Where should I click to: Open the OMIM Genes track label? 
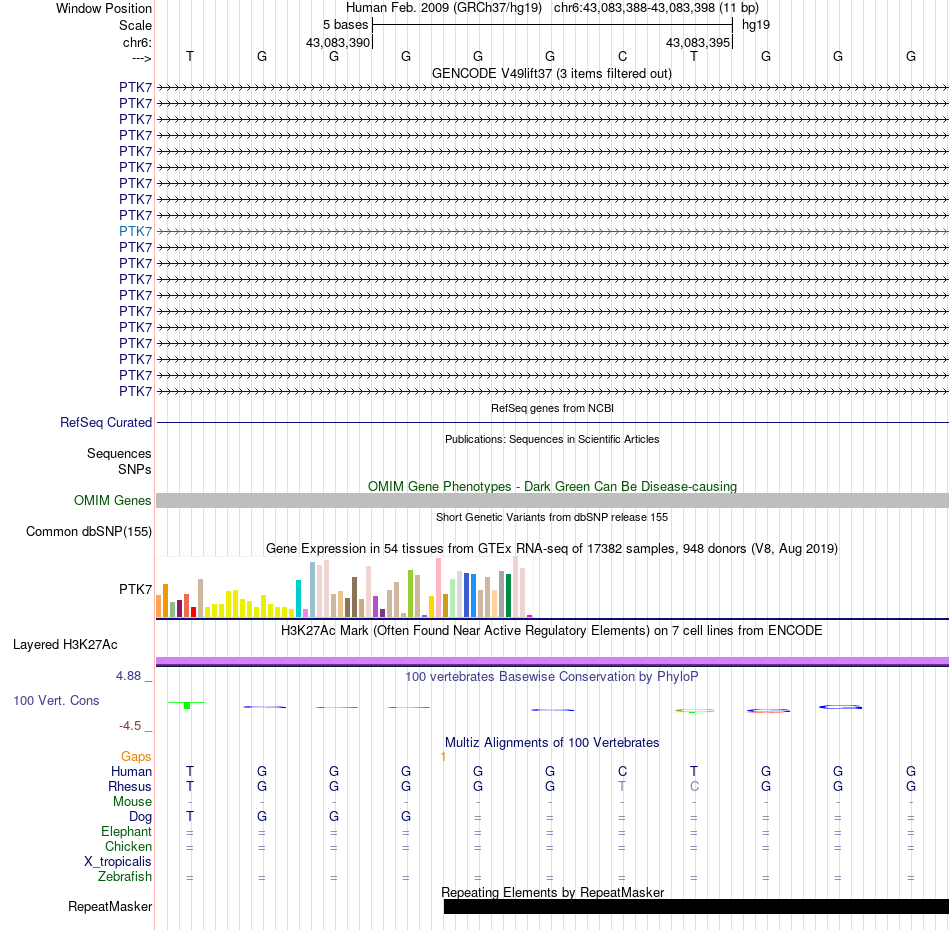pyautogui.click(x=112, y=500)
